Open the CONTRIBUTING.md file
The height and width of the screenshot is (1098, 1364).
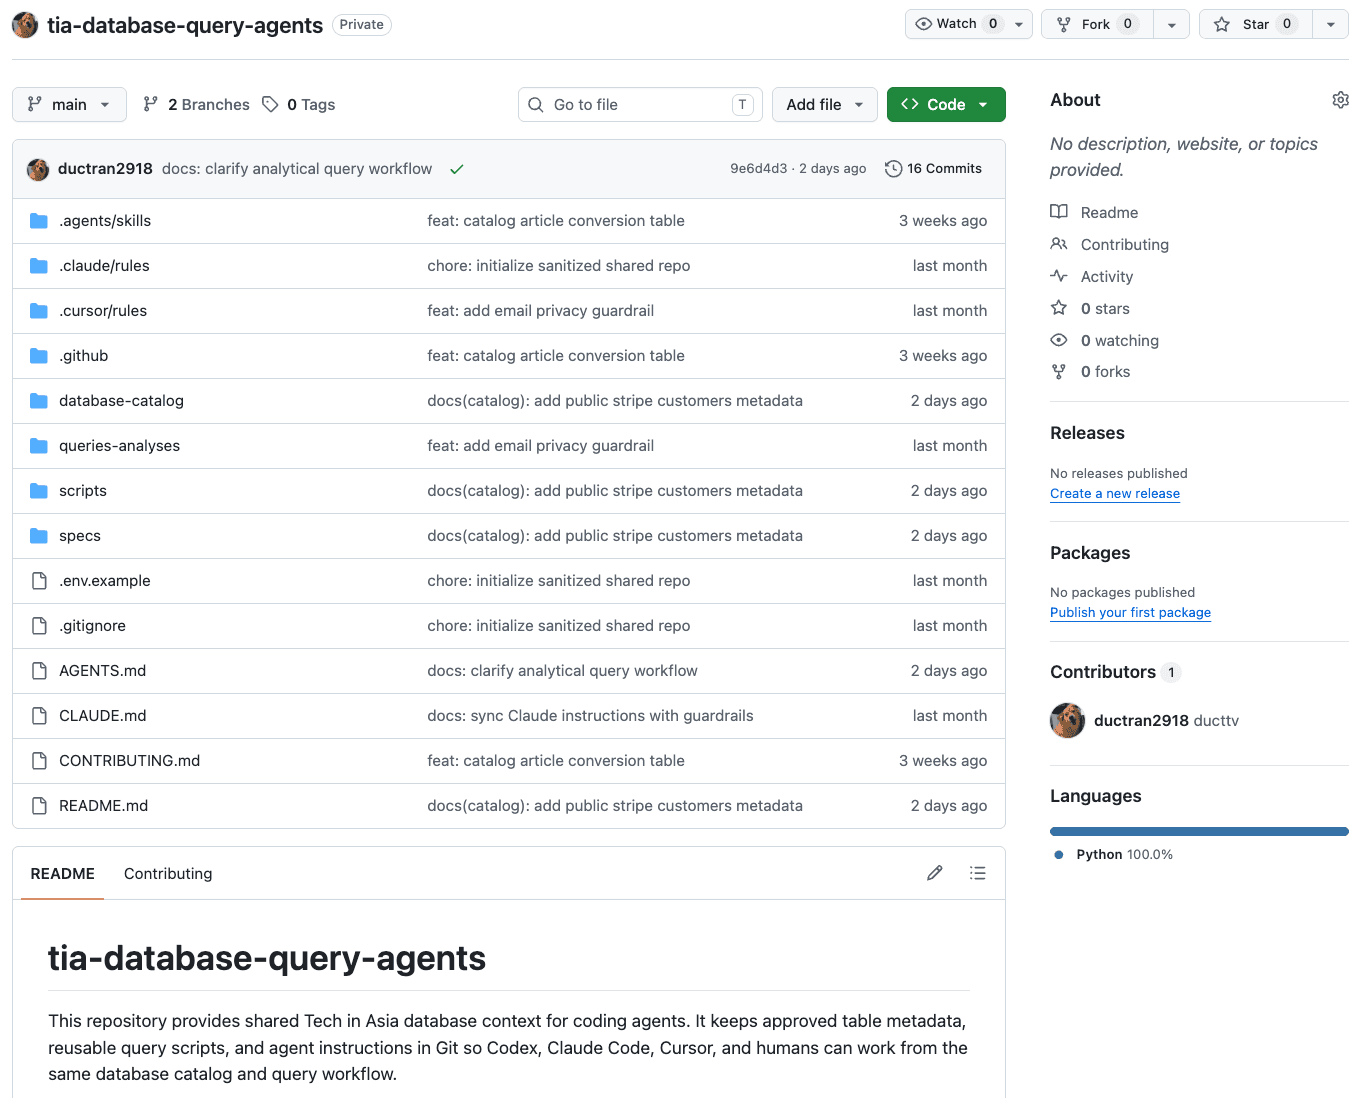129,761
